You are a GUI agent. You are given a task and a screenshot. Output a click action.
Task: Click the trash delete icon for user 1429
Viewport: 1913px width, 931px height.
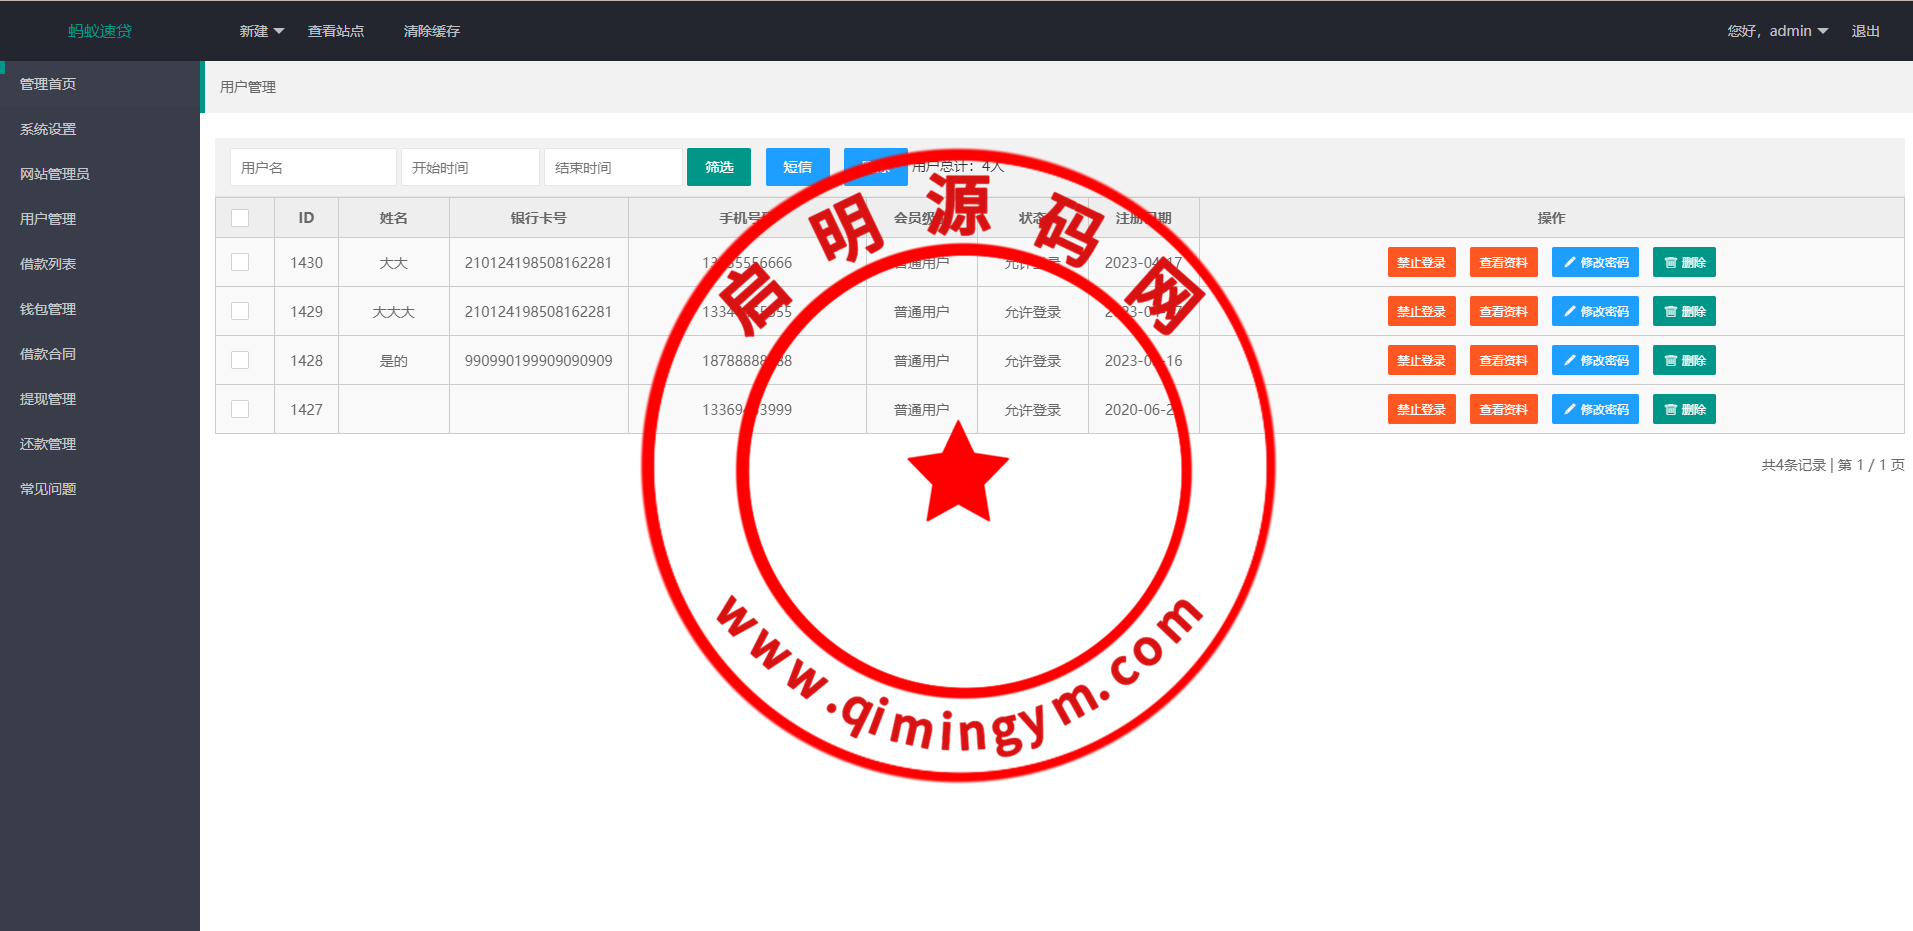pyautogui.click(x=1670, y=312)
